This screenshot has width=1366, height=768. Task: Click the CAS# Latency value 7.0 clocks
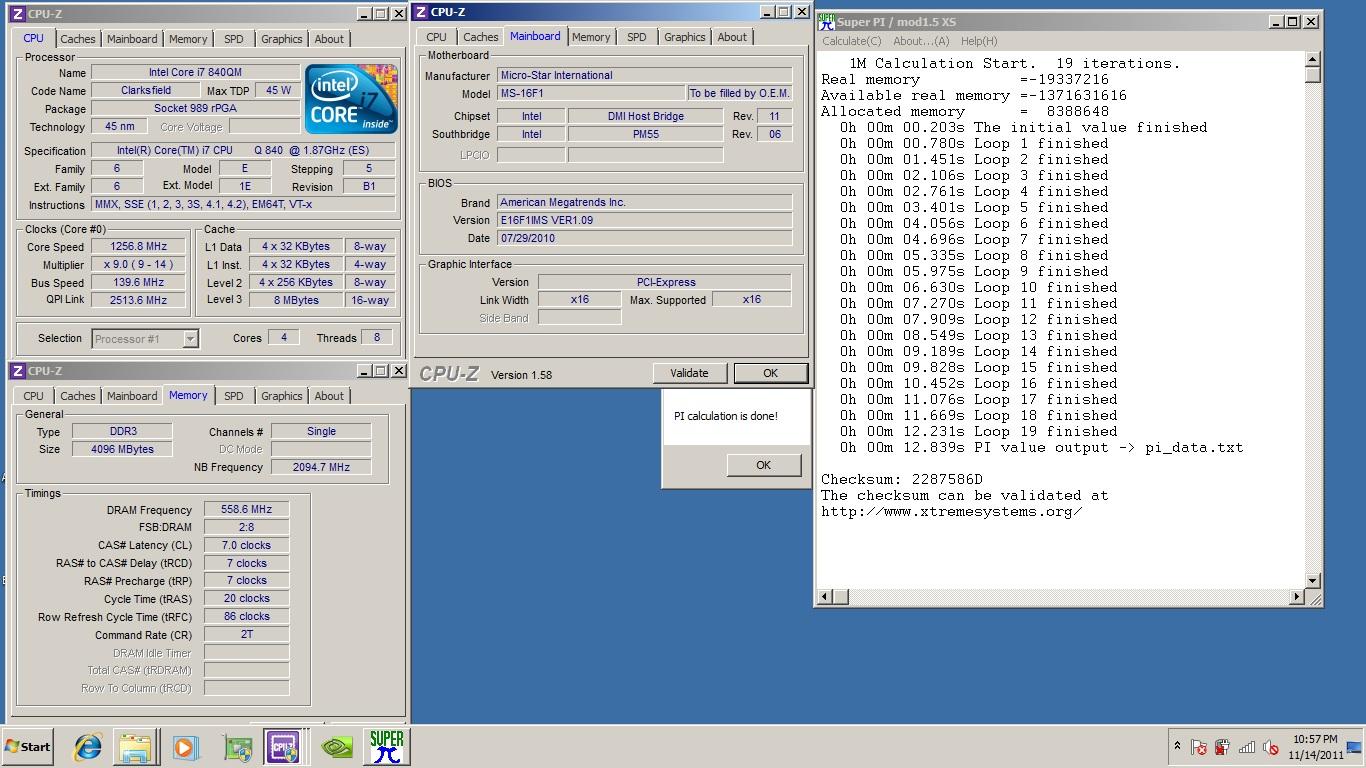tap(246, 546)
